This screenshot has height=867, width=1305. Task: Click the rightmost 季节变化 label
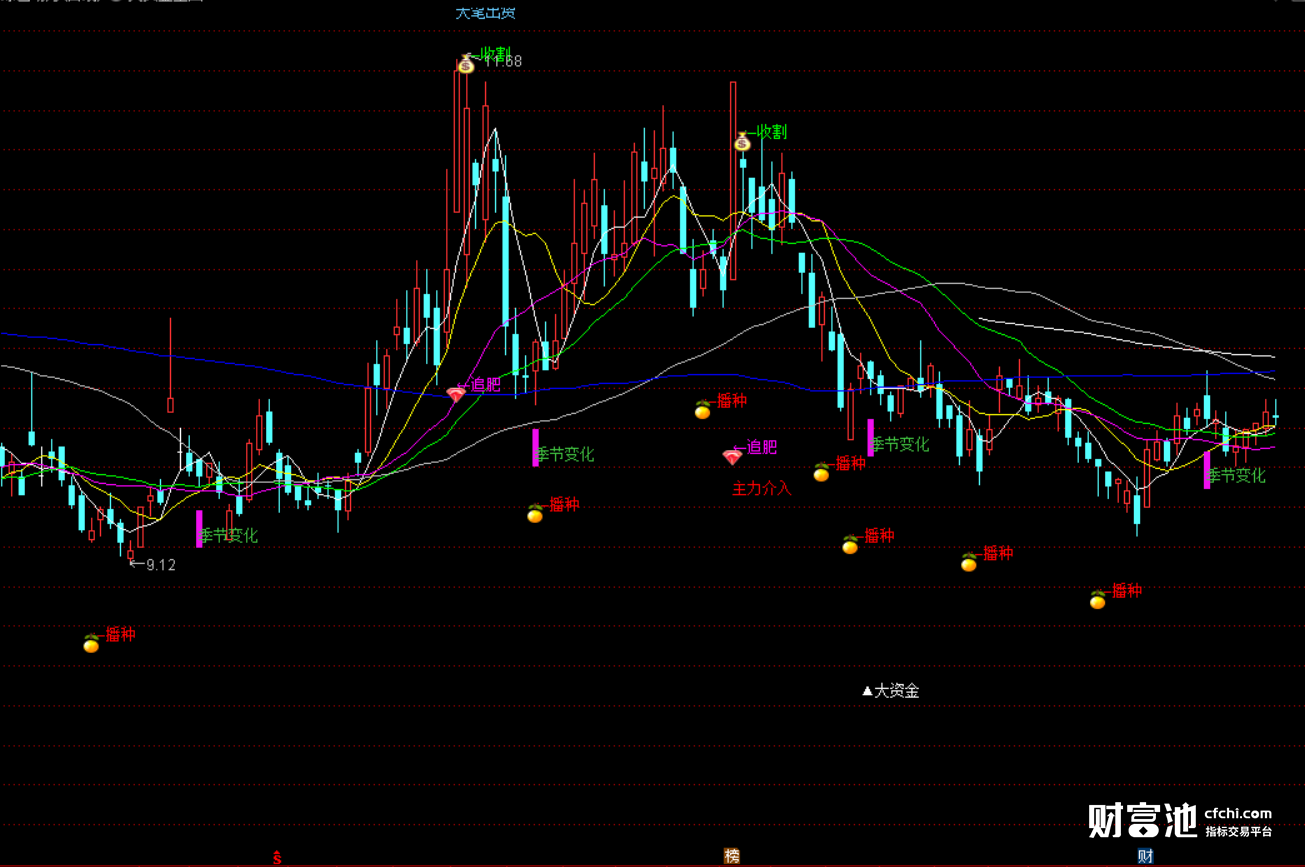pyautogui.click(x=1236, y=475)
